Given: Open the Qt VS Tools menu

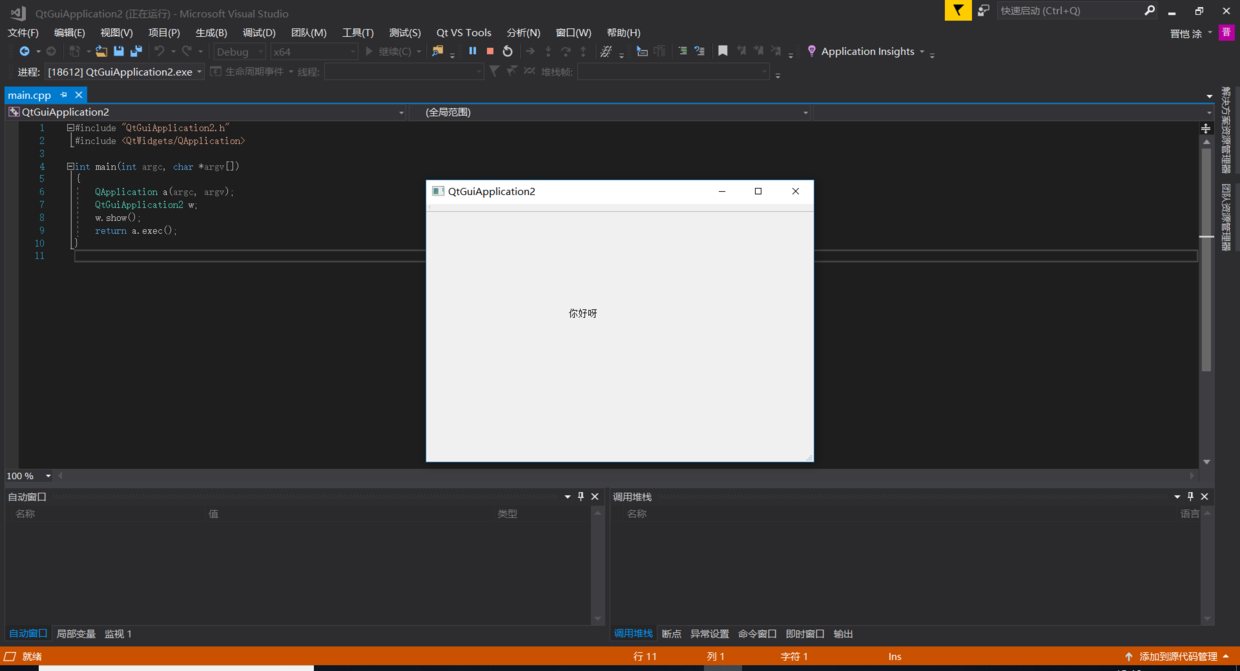Looking at the screenshot, I should click(464, 32).
